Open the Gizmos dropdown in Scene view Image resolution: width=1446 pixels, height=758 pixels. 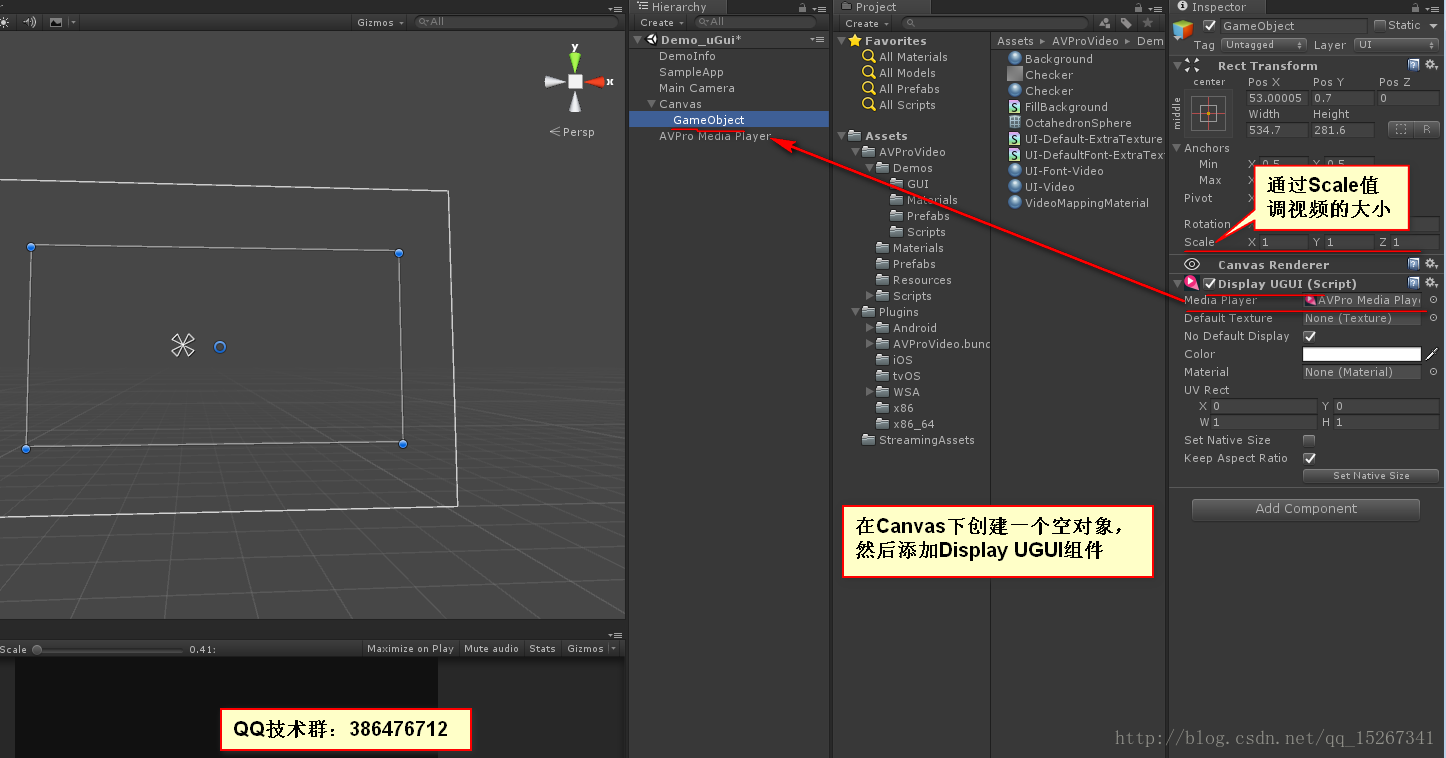point(381,22)
